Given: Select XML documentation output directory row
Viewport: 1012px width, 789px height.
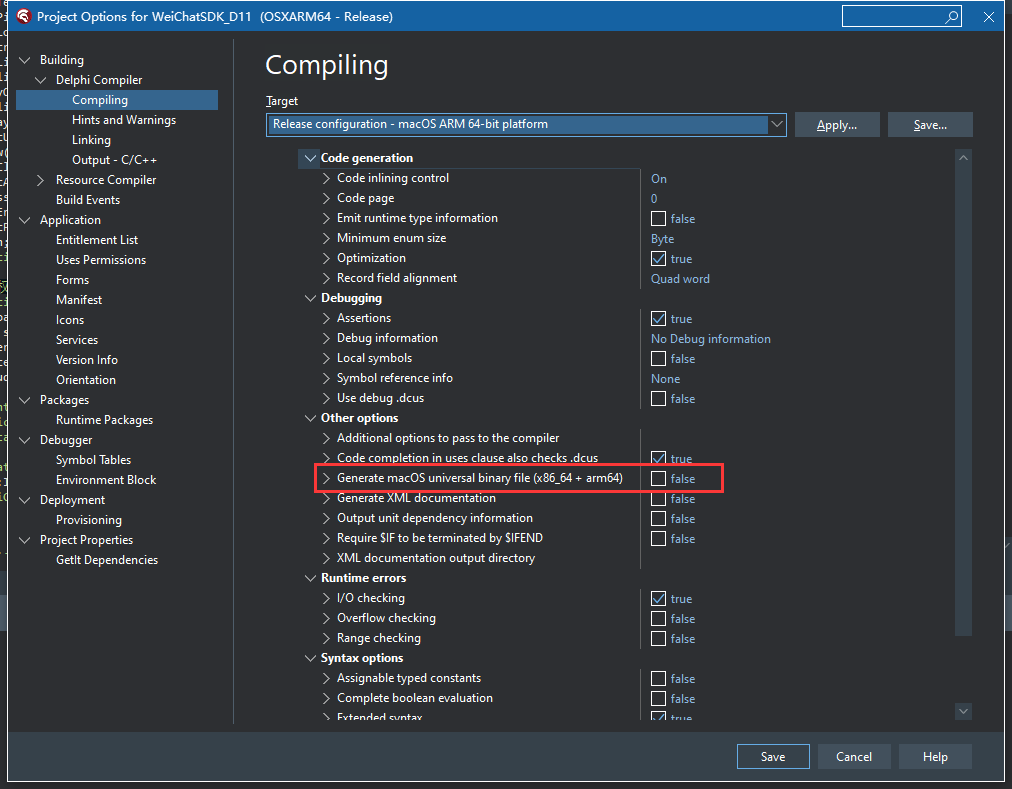Looking at the screenshot, I should [436, 558].
